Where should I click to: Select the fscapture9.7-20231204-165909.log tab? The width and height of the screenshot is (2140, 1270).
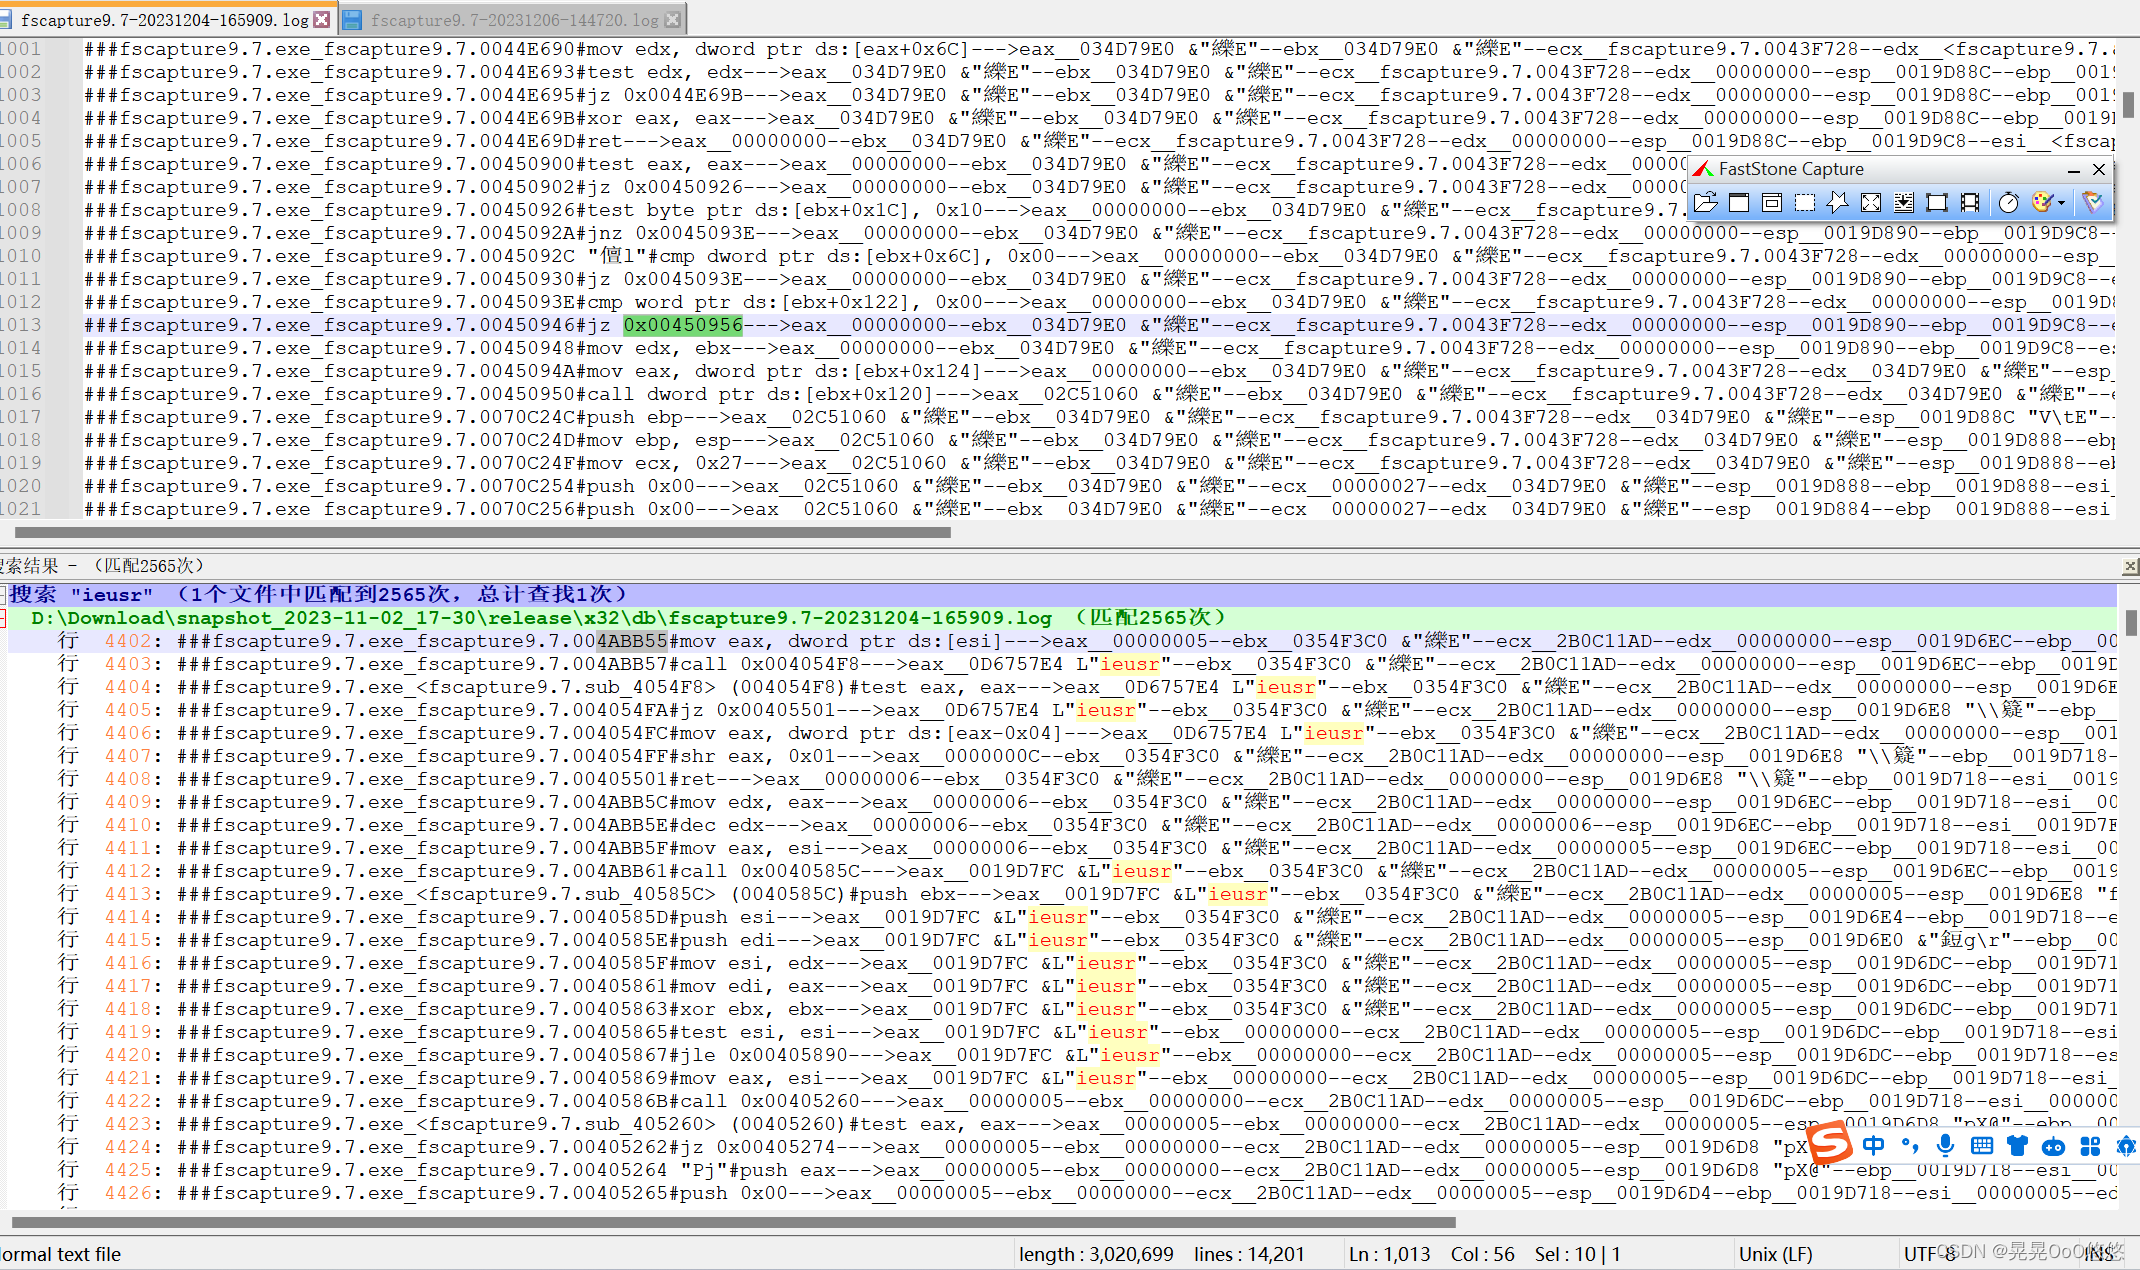coord(165,18)
